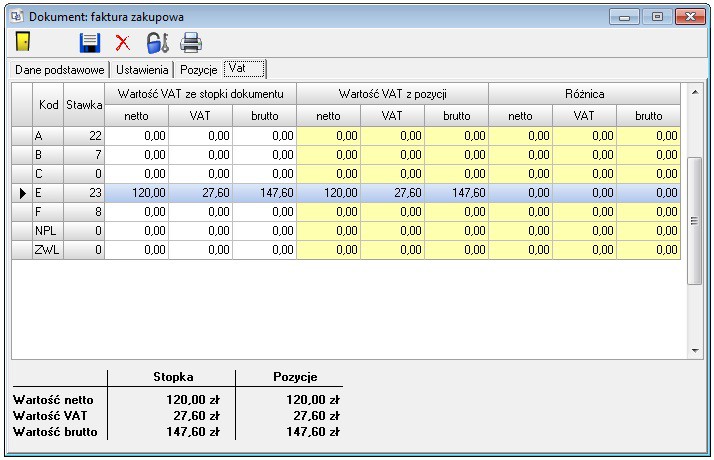Select code cell B

[x=48, y=155]
